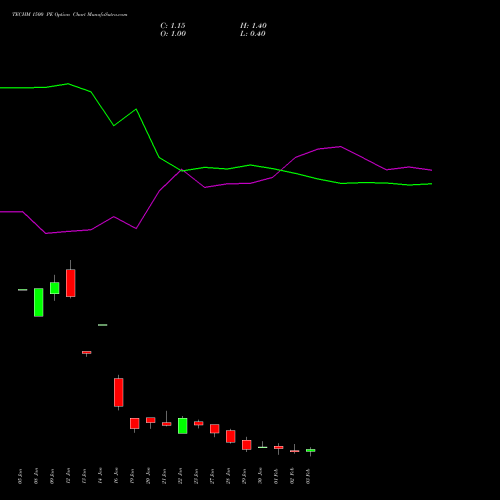
Task: Click the green candle above 09 Jan
Action: click(x=55, y=288)
